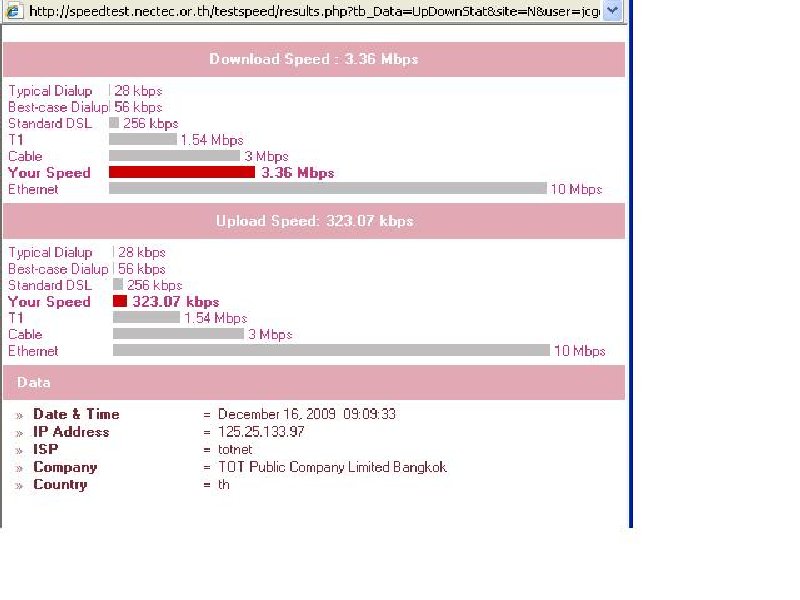The height and width of the screenshot is (600, 800).
Task: Open the address bar dropdown arrow
Action: (613, 10)
